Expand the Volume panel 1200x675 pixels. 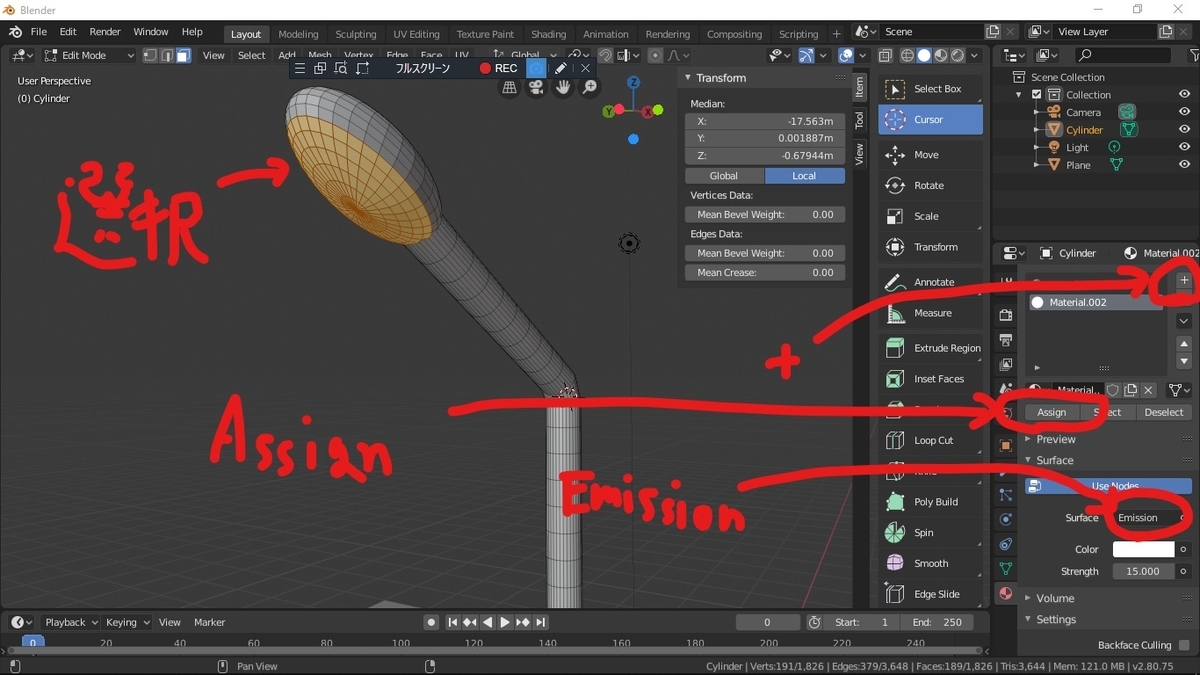[1055, 598]
